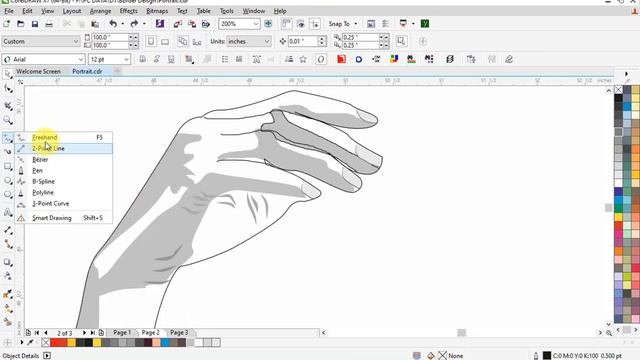Toggle portrait page orientation
The width and height of the screenshot is (640, 360).
click(x=151, y=42)
